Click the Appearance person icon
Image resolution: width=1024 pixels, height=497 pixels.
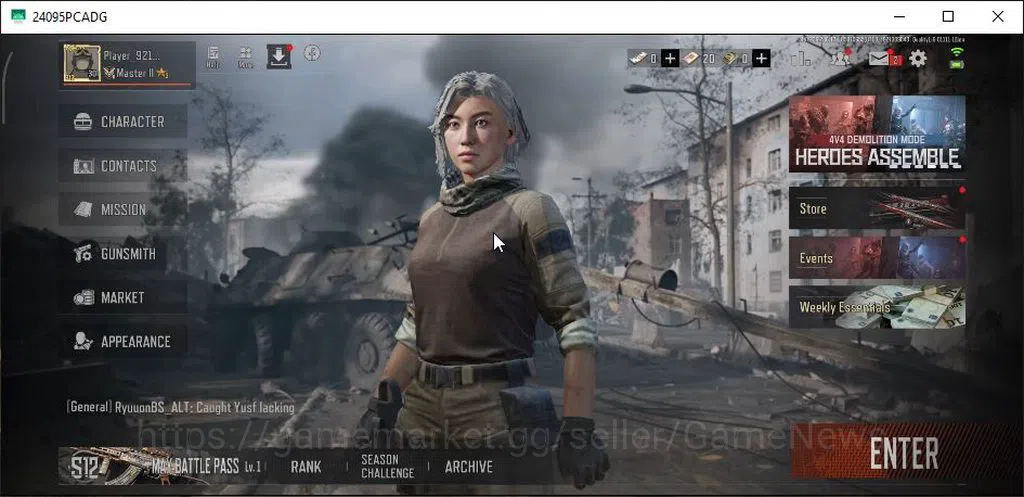(x=83, y=342)
